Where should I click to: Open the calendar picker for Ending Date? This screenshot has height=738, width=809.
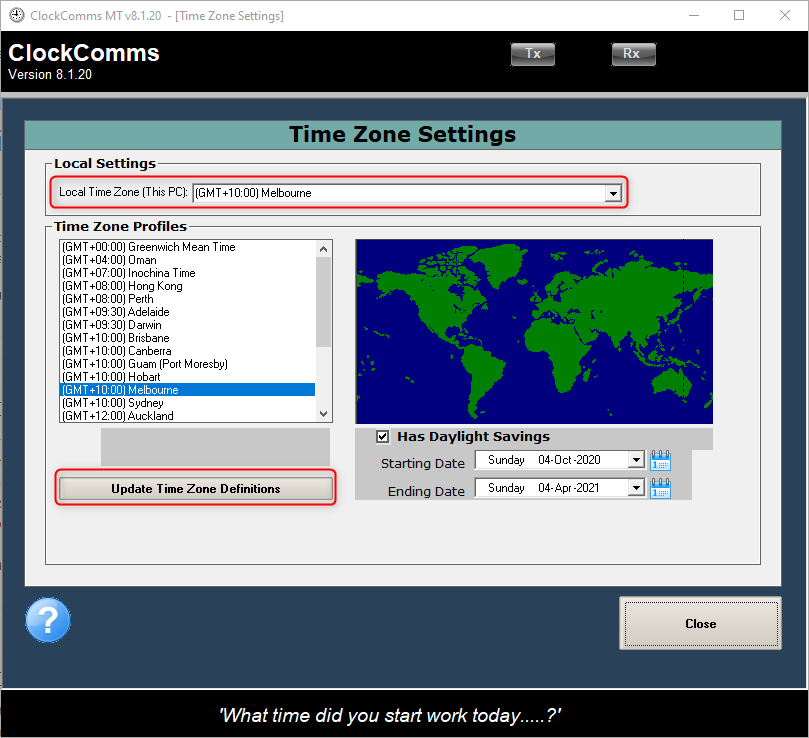[x=660, y=488]
